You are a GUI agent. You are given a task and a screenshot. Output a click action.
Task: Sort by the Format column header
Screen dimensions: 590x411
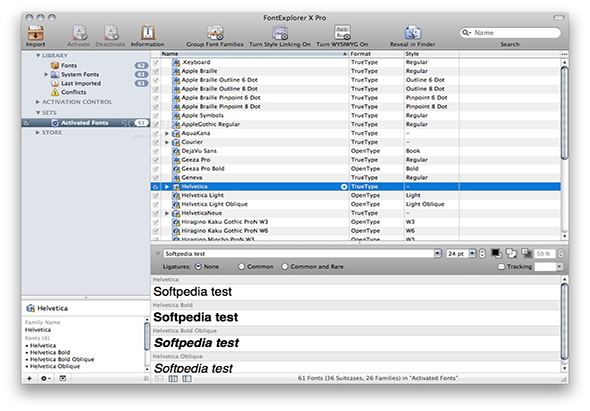pos(376,54)
